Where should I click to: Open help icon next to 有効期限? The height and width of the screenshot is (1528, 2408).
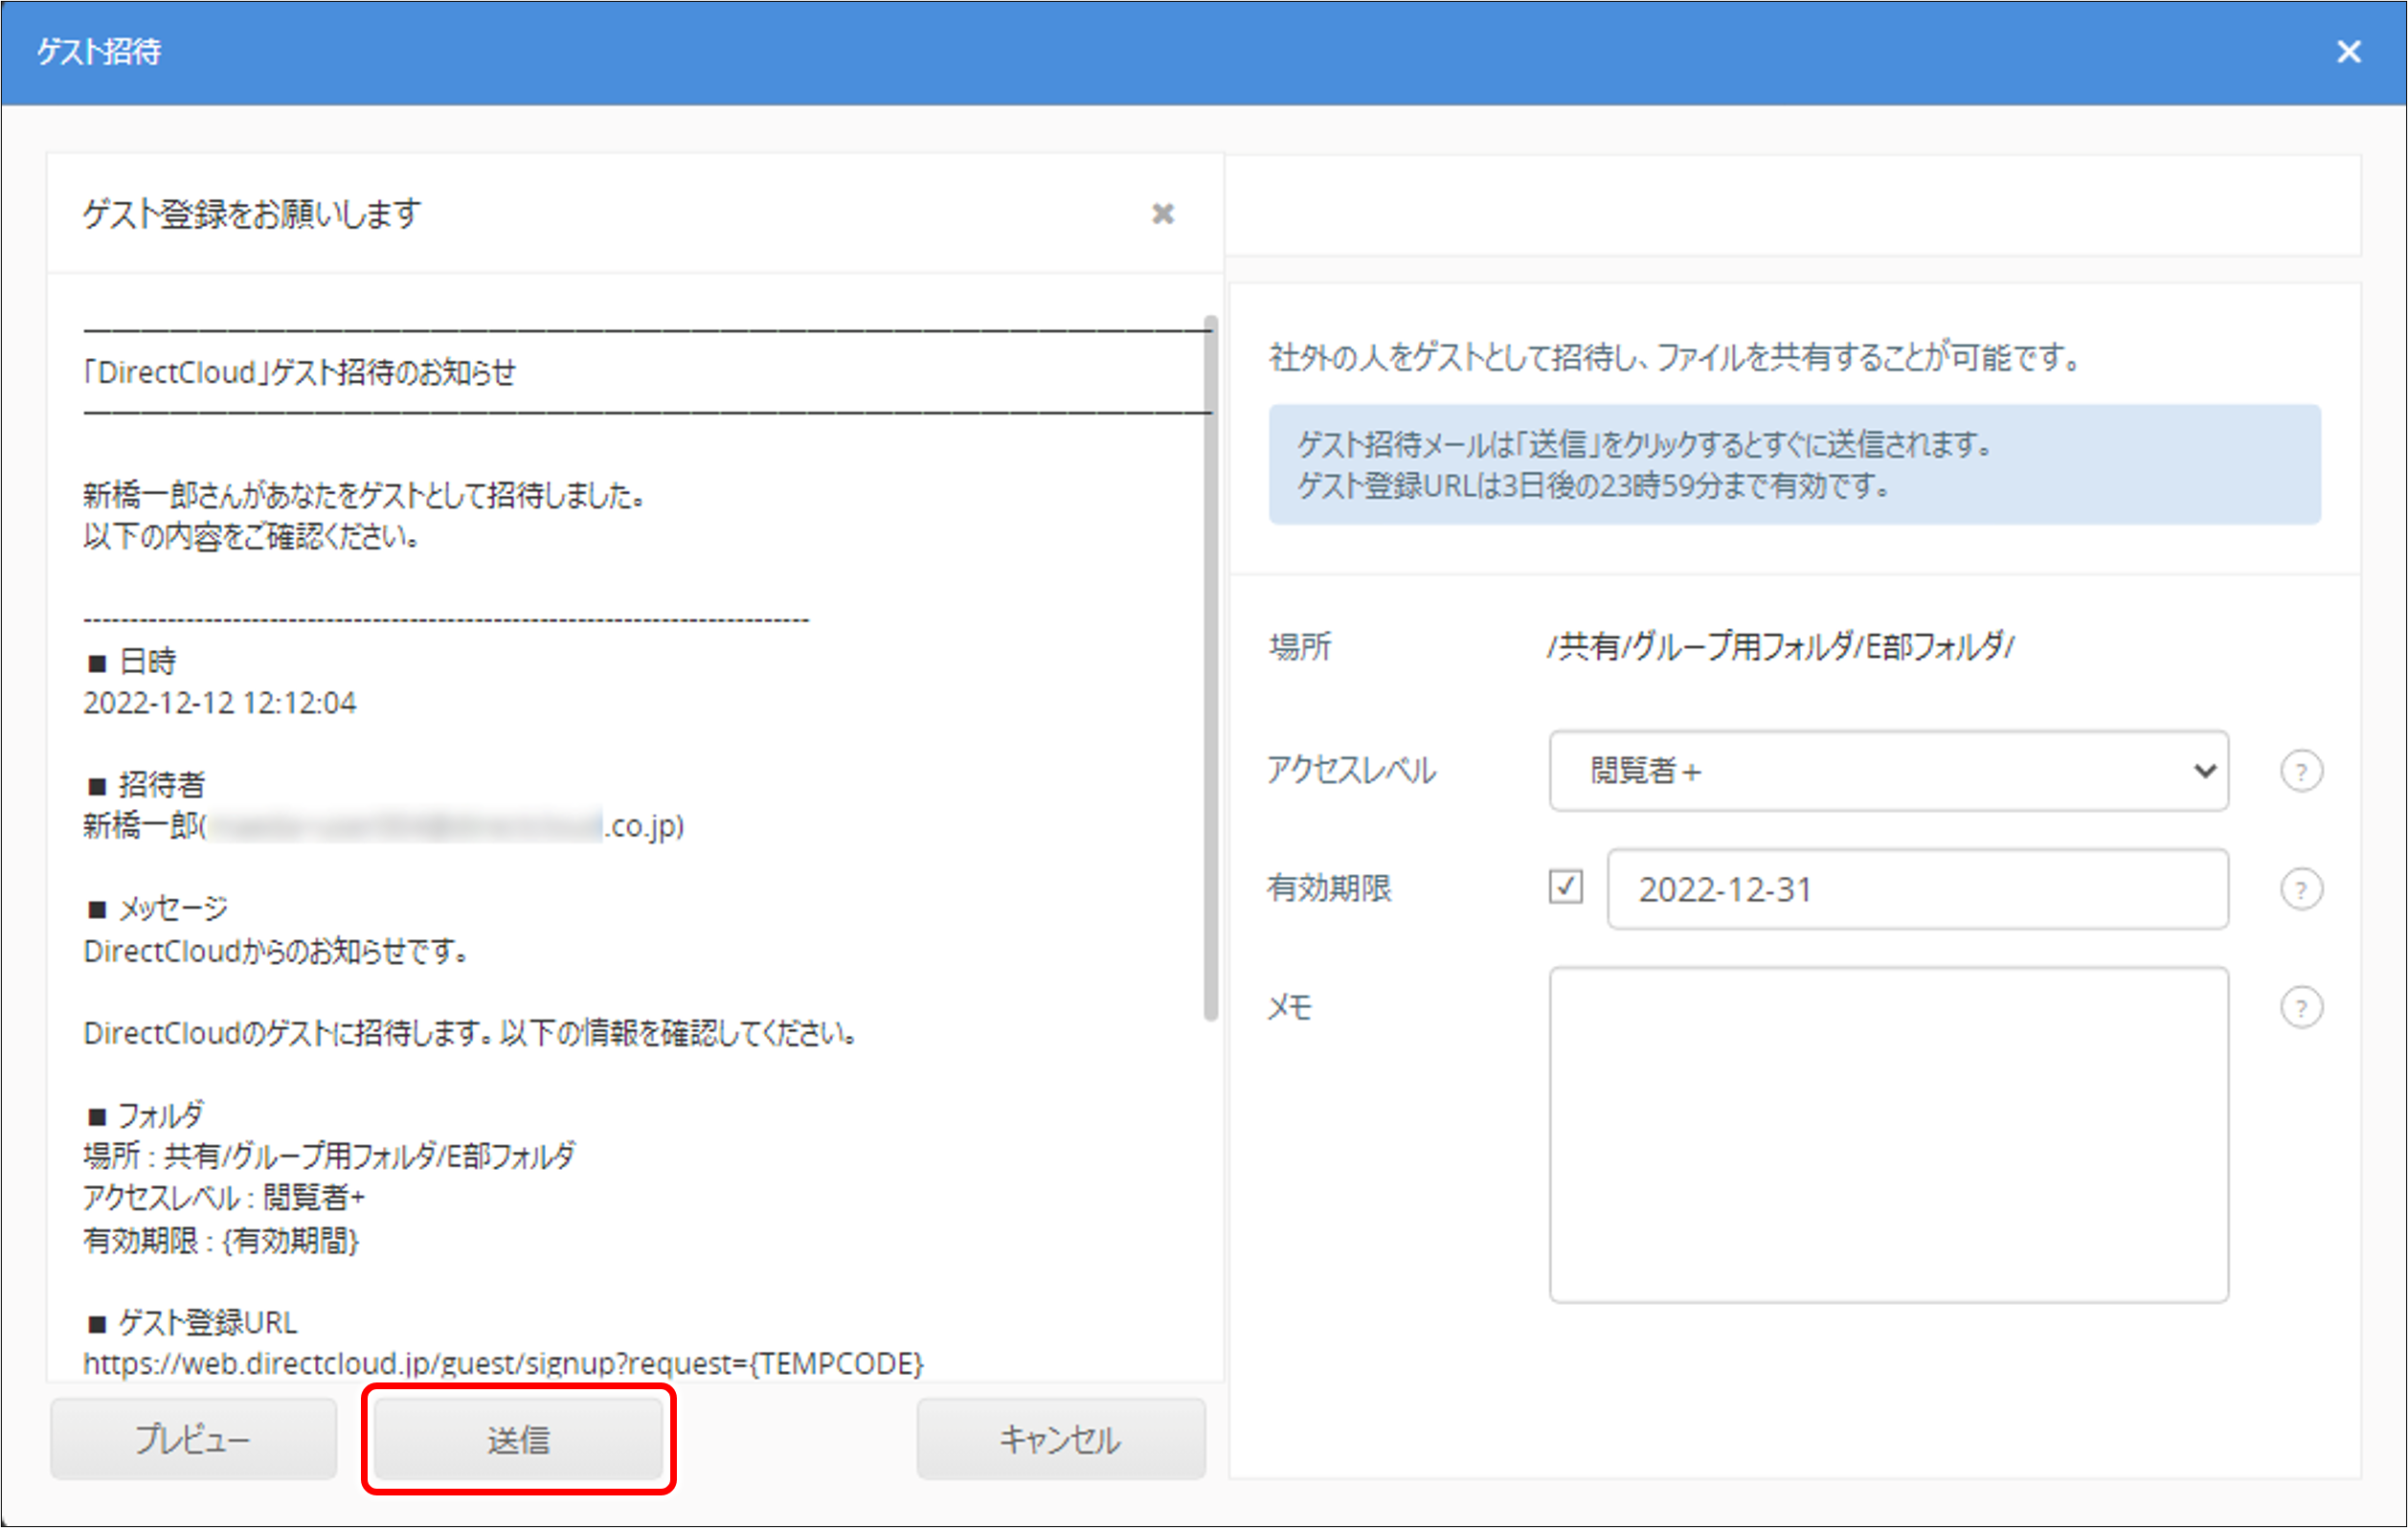[x=2301, y=889]
